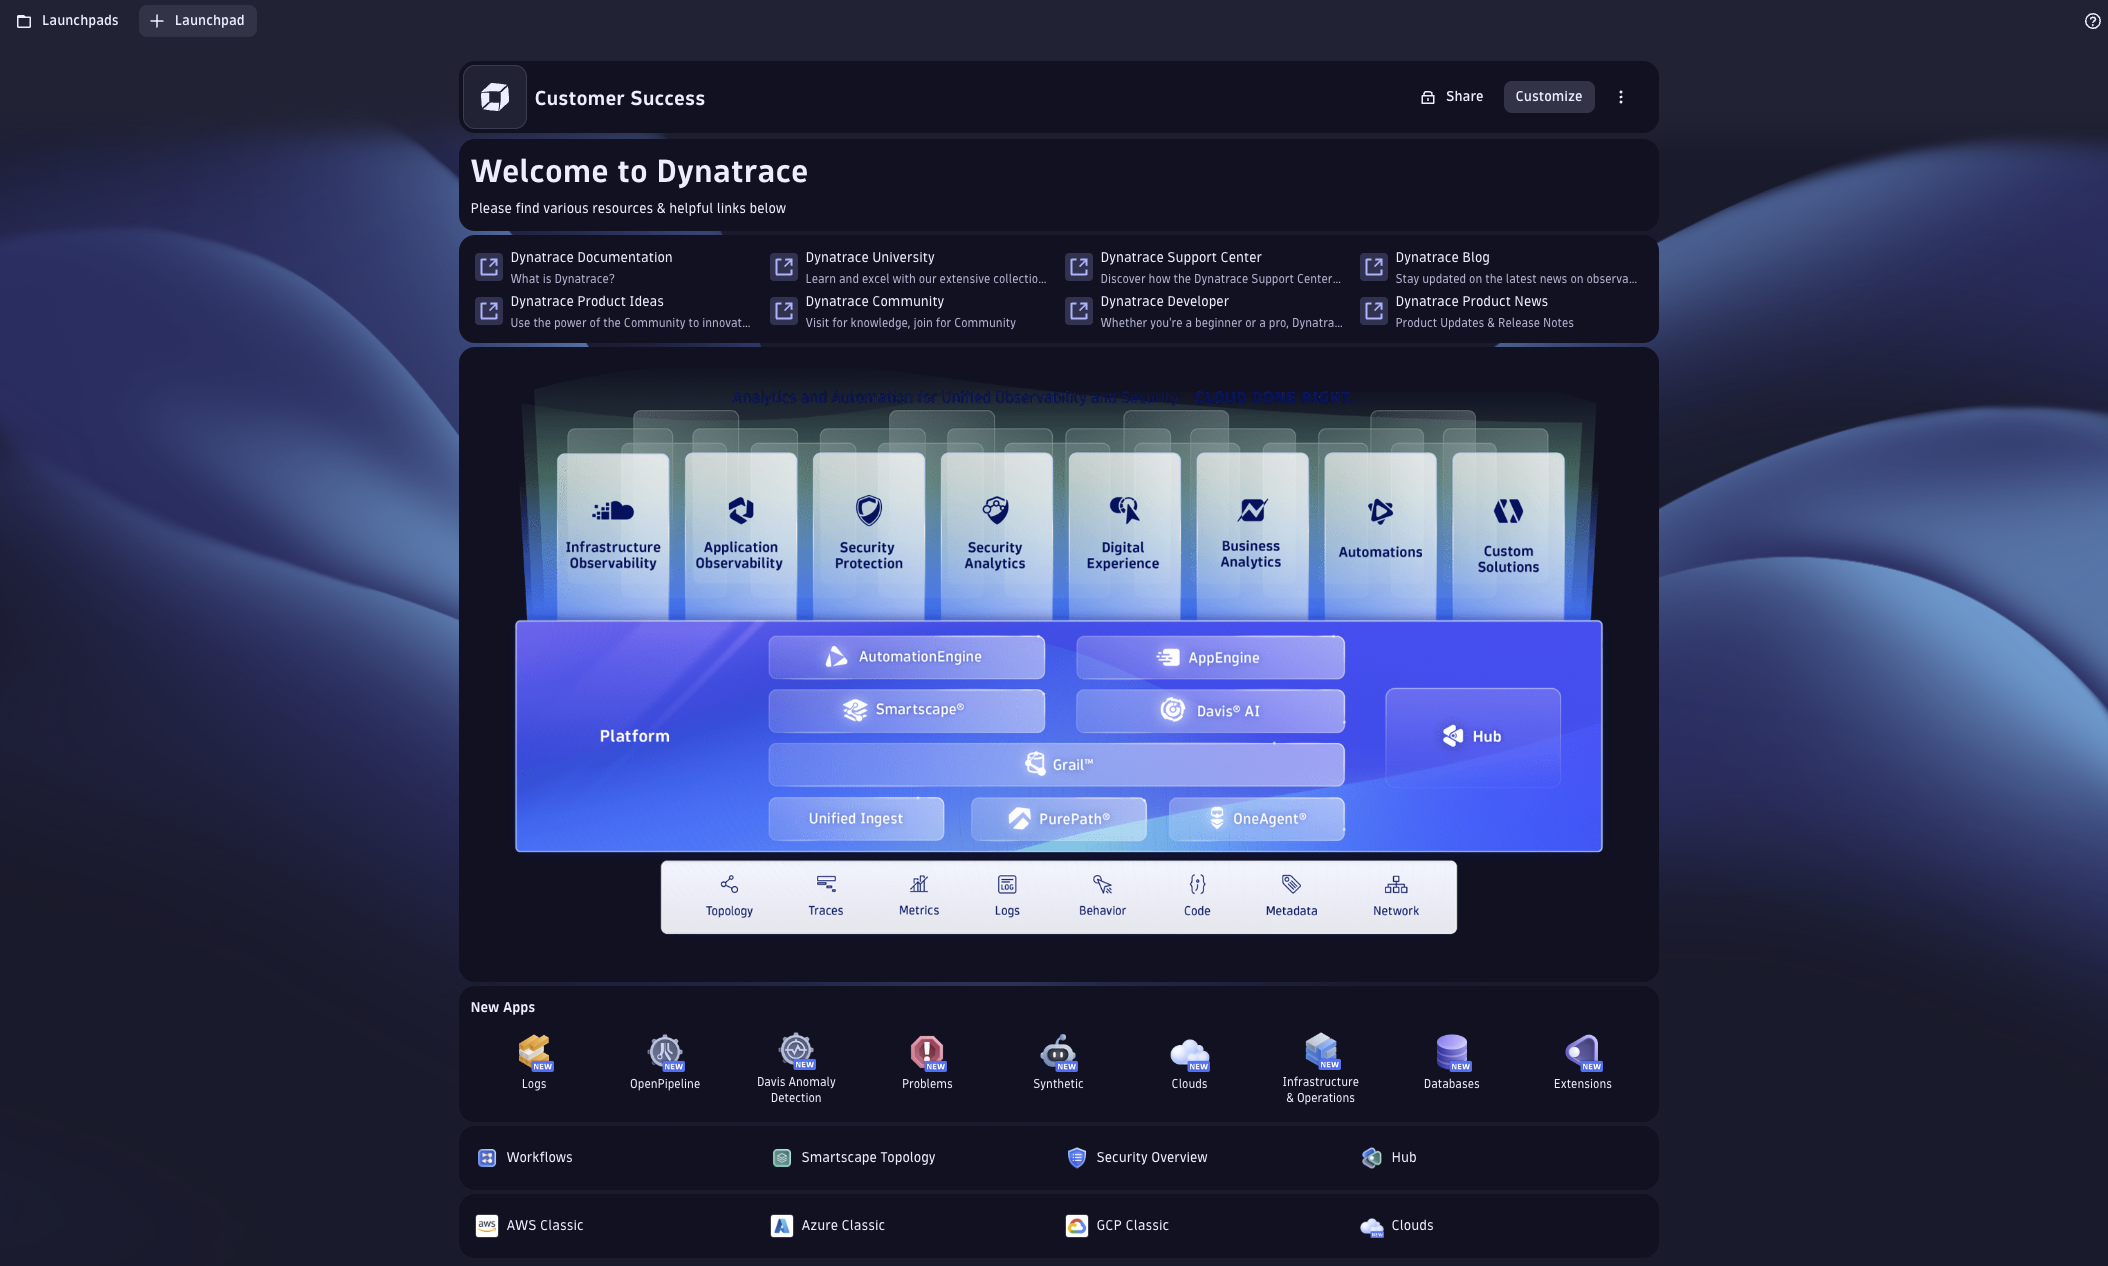The height and width of the screenshot is (1266, 2108).
Task: Open the AutomationEngine panel
Action: [905, 656]
